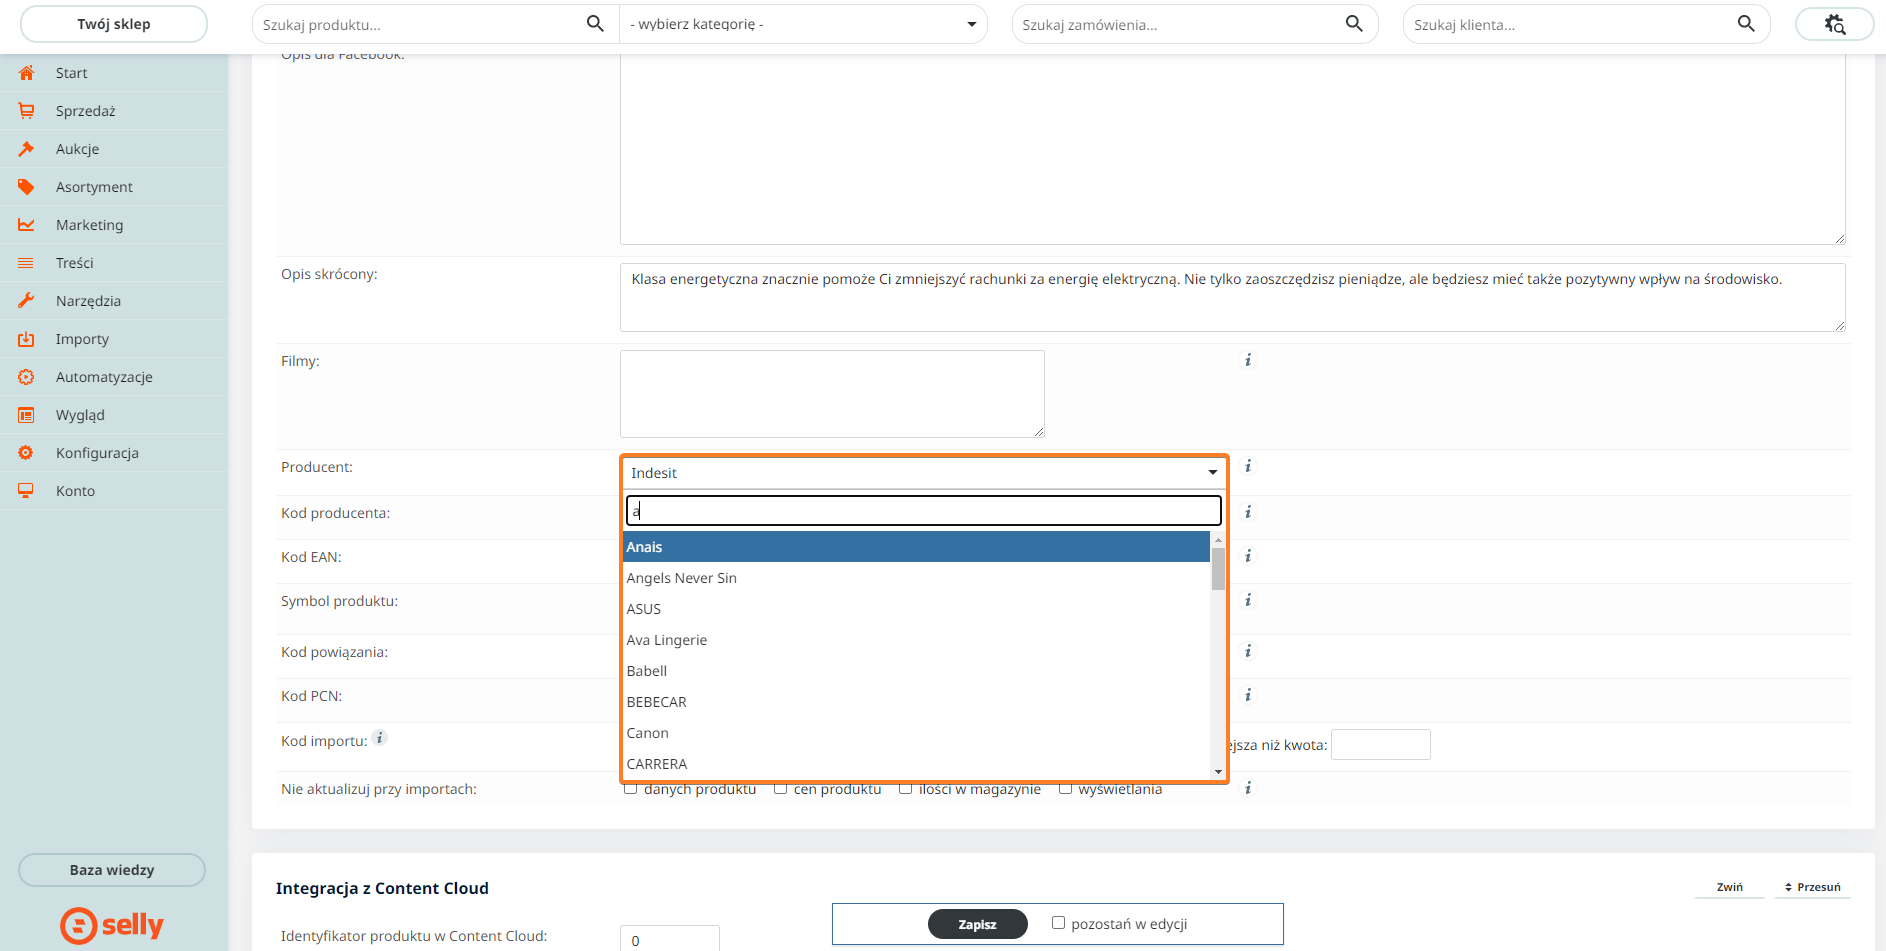Toggle the 'cen produktu' checkbox
This screenshot has height=951, width=1886.
click(780, 789)
